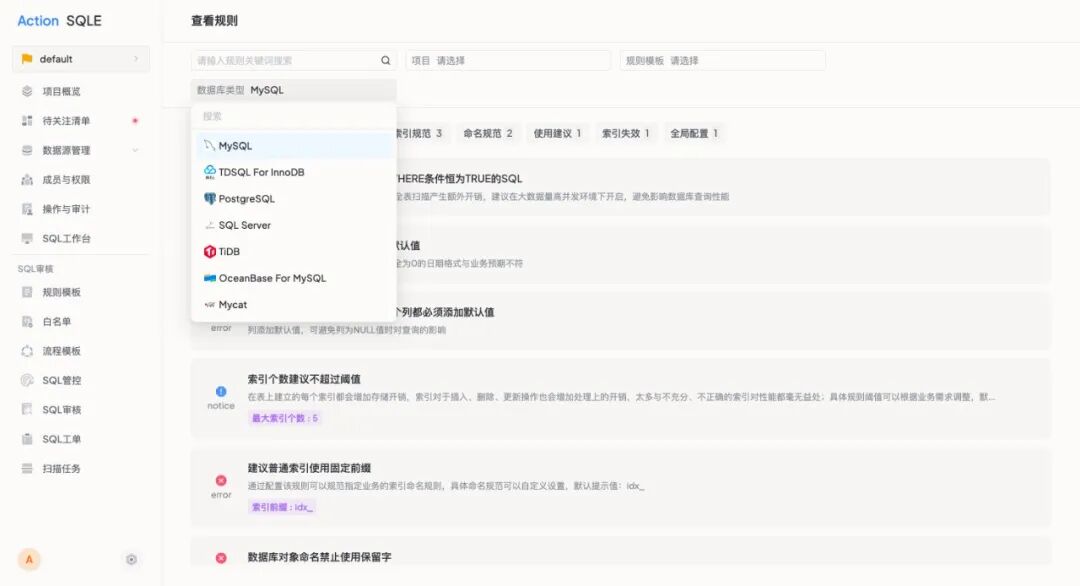The image size is (1080, 586).
Task: Click the 操作与审计 sidebar icon
Action: point(27,209)
